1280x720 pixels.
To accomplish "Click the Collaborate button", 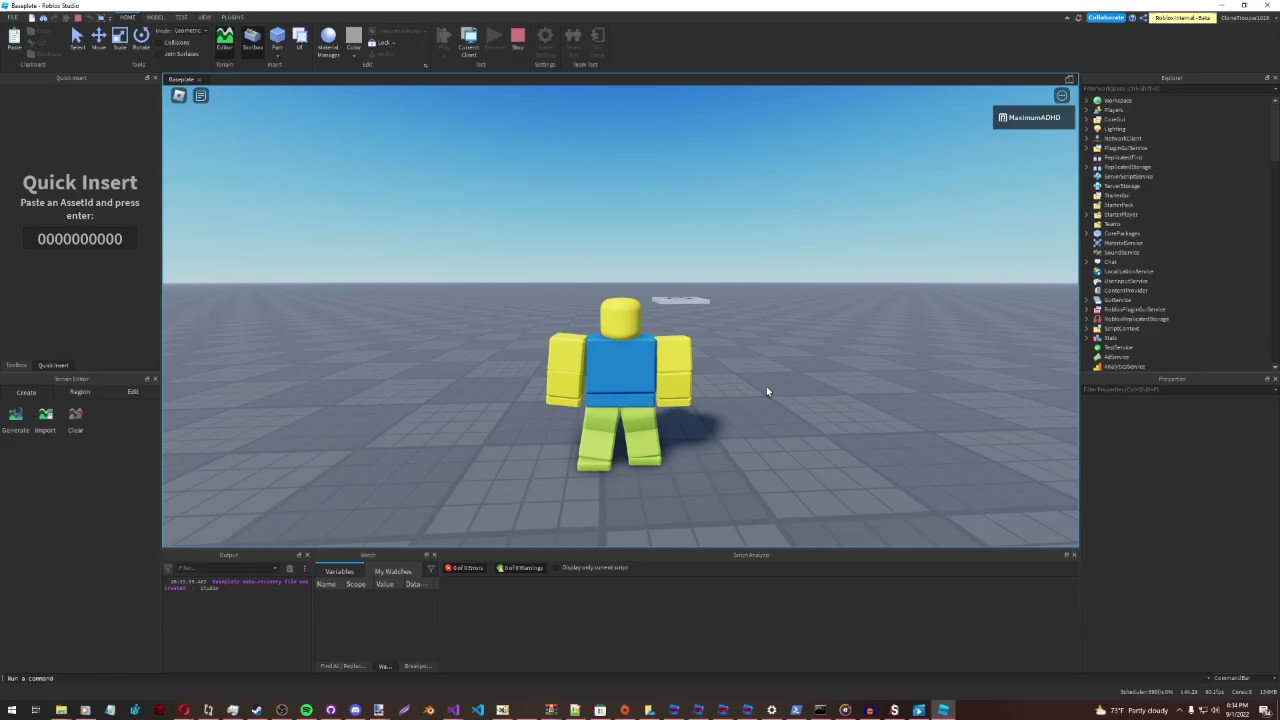I will (x=1106, y=18).
